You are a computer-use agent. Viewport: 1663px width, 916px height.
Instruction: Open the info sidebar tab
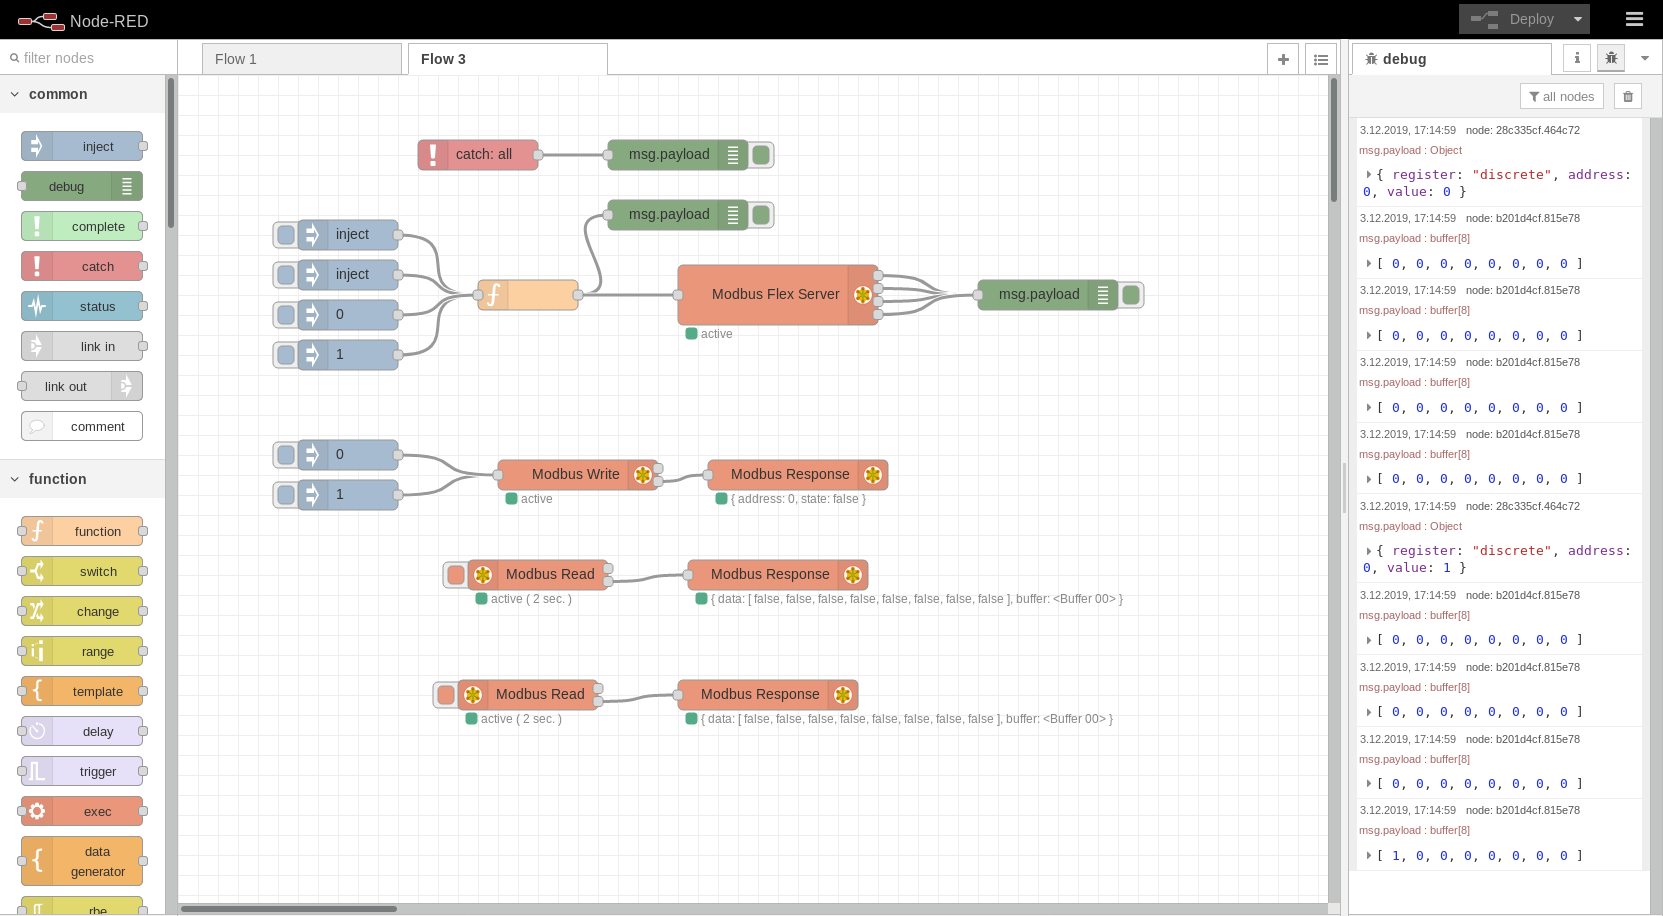coord(1576,58)
